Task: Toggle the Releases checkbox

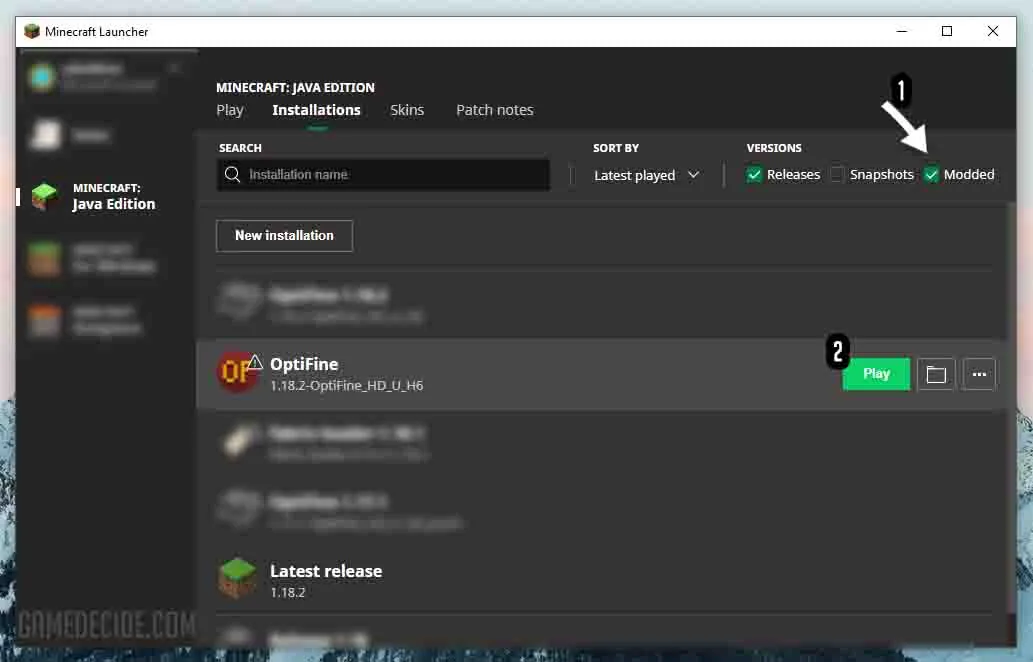Action: (x=754, y=175)
